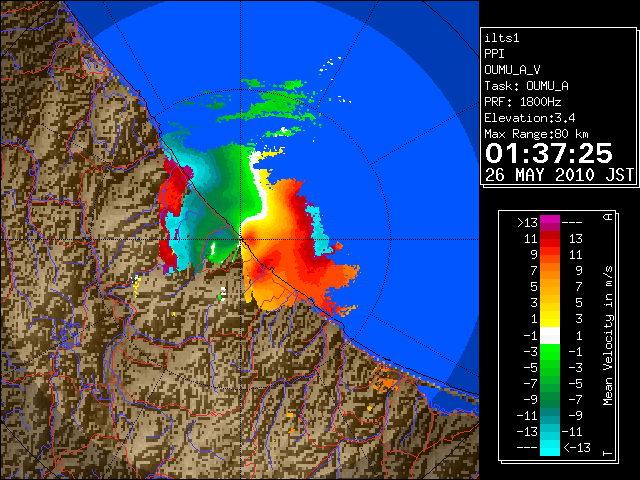Click the "T" marker at the legend bottom
Screen dimensions: 640x480
click(608, 453)
